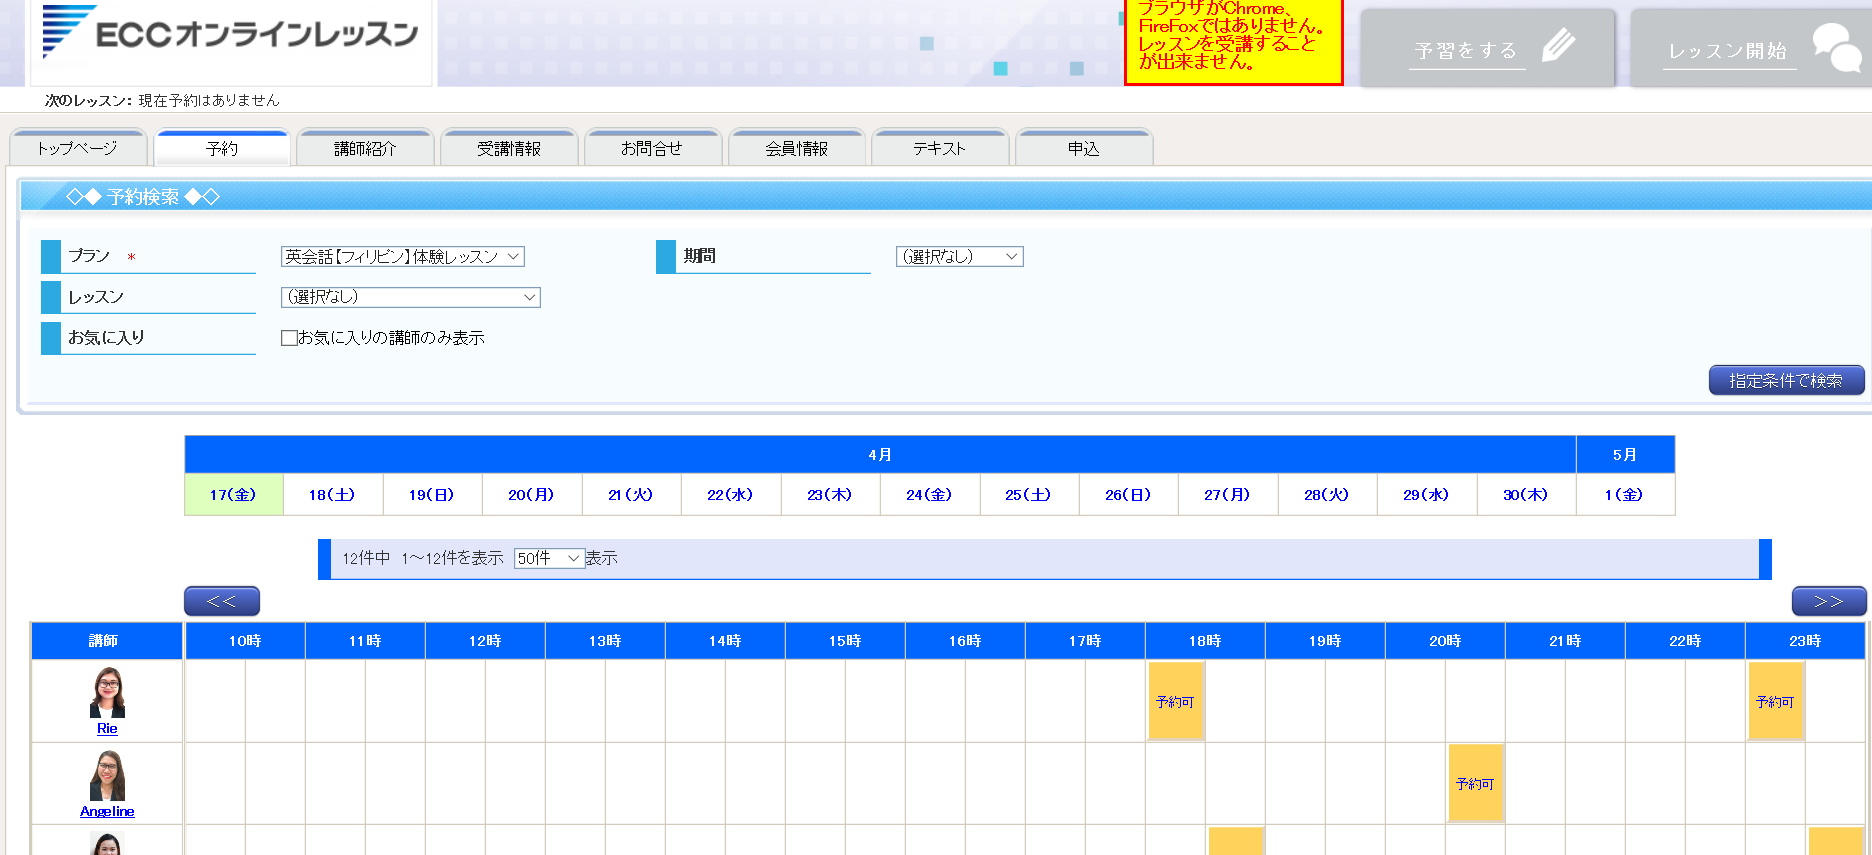This screenshot has width=1872, height=855.
Task: Open the 期間 dropdown
Action: click(x=959, y=257)
